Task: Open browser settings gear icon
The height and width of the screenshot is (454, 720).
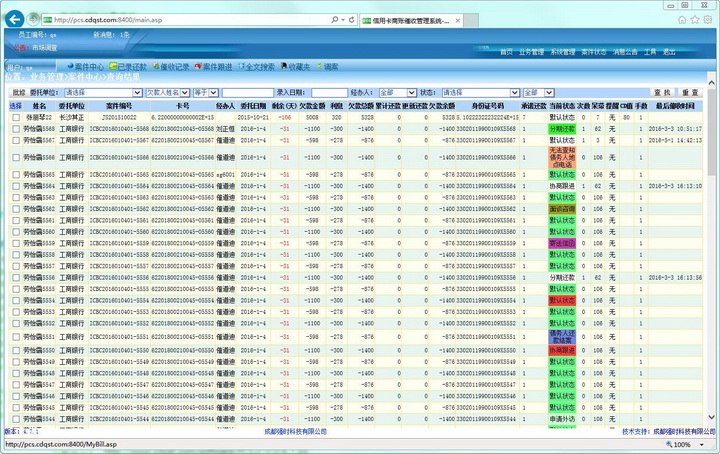Action: tap(708, 20)
